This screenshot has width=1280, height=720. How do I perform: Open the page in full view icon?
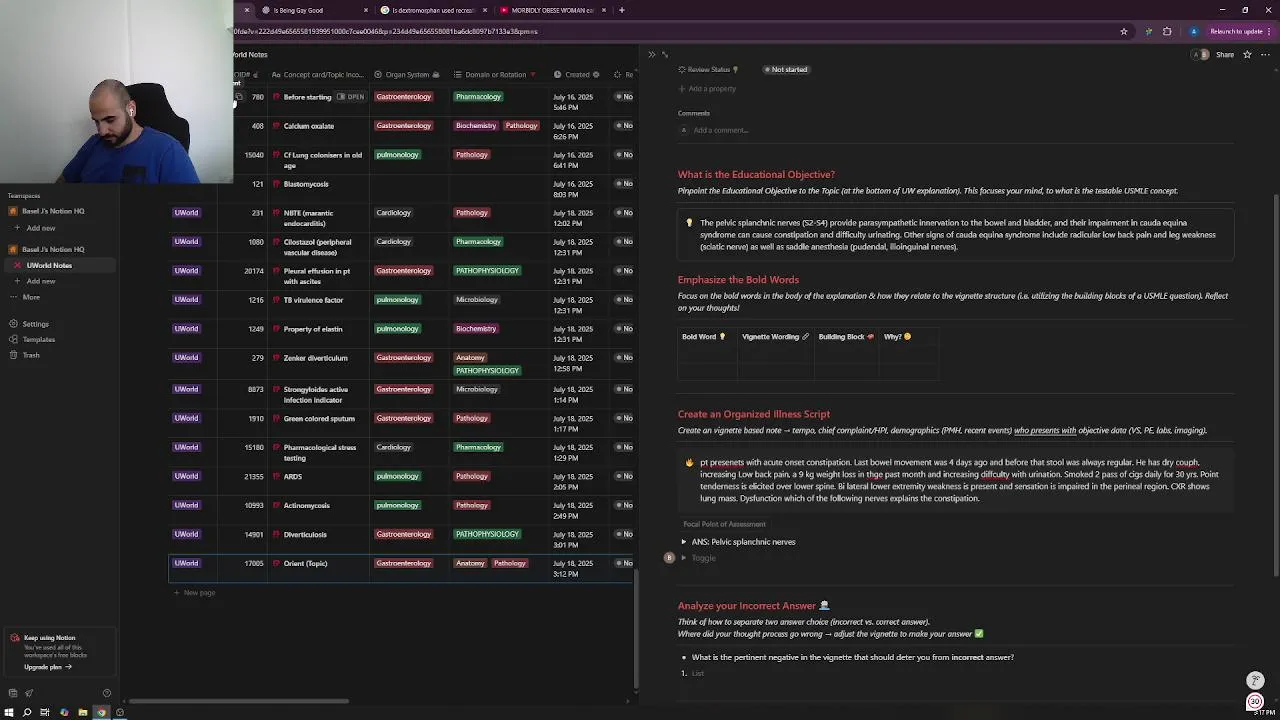click(x=665, y=54)
